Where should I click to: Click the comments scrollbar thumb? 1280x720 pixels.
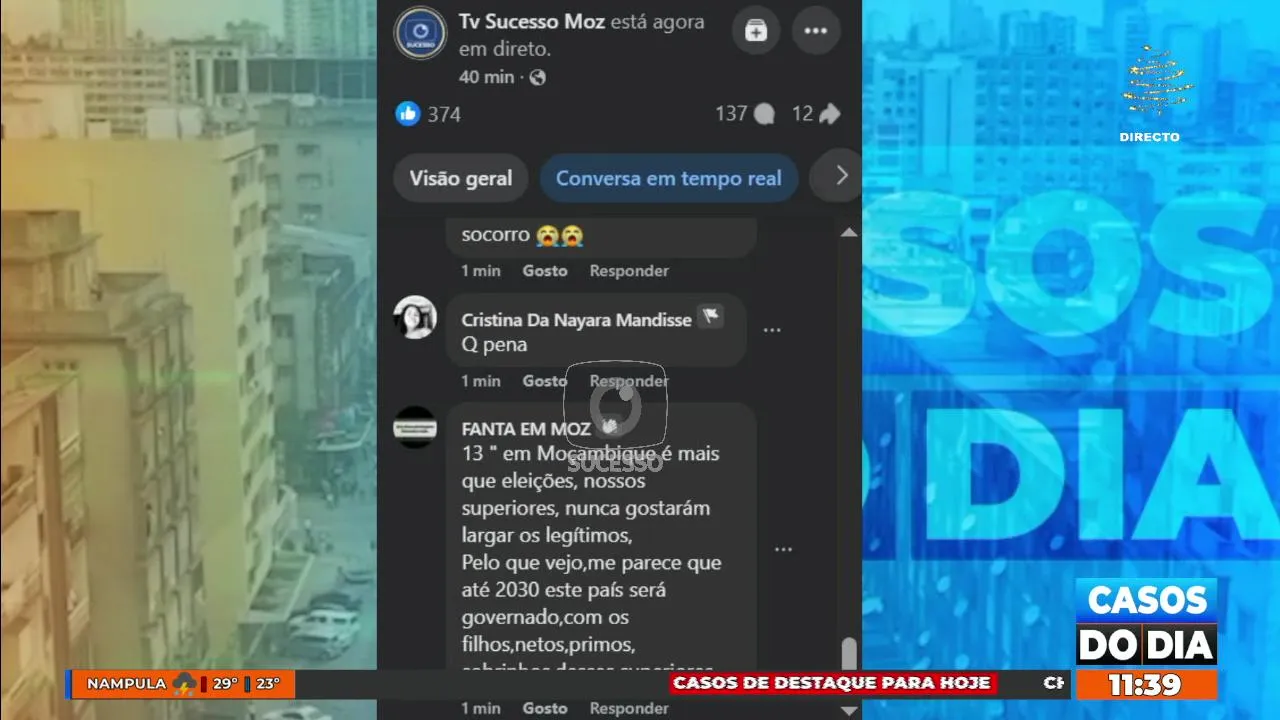pos(849,655)
